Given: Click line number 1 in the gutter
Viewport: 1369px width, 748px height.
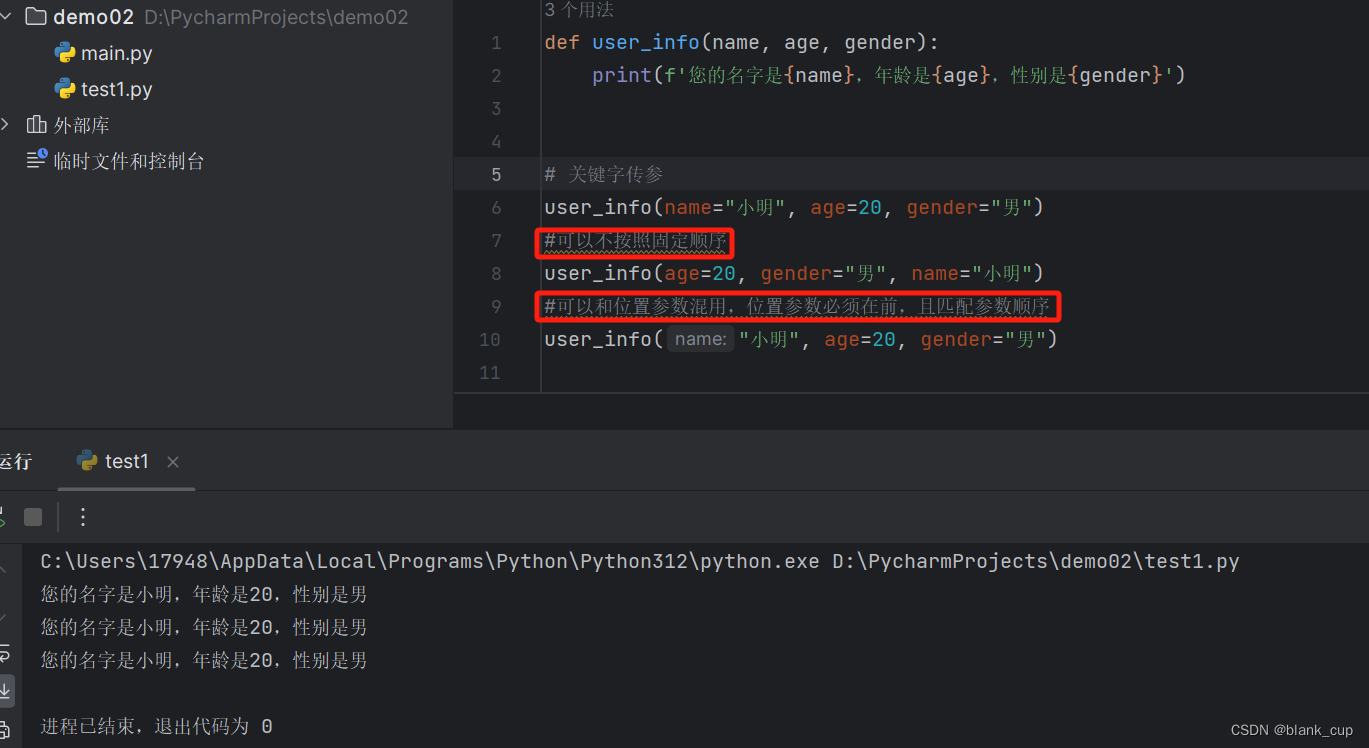Looking at the screenshot, I should pos(496,43).
